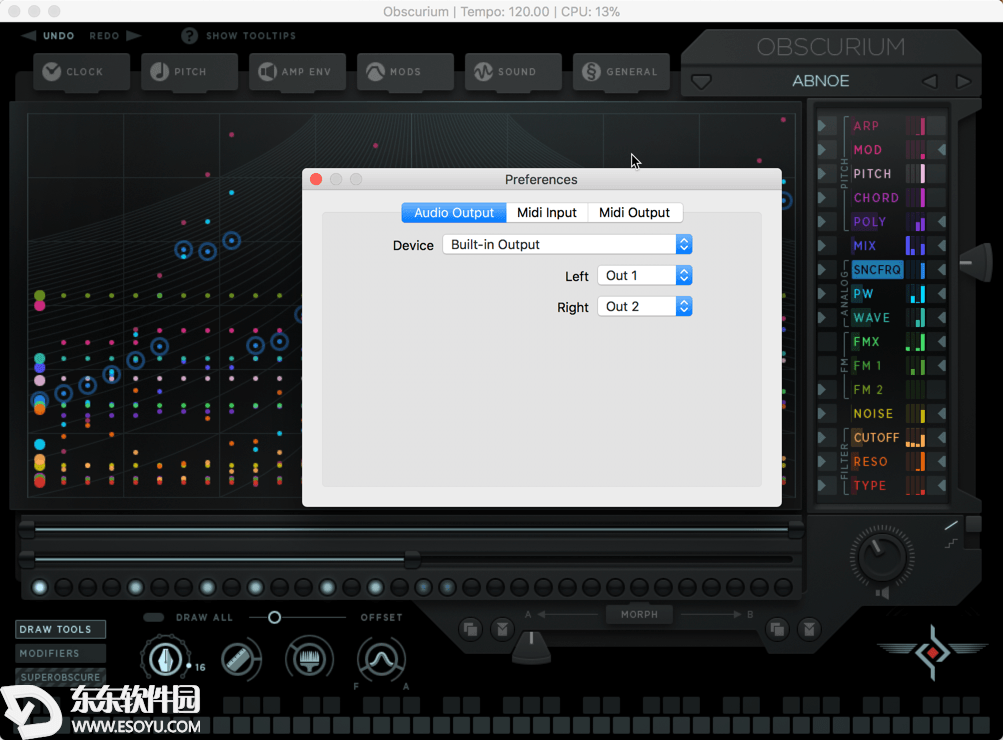Click the UNDO arrow button
Viewport: 1003px width, 740px height.
click(x=29, y=35)
